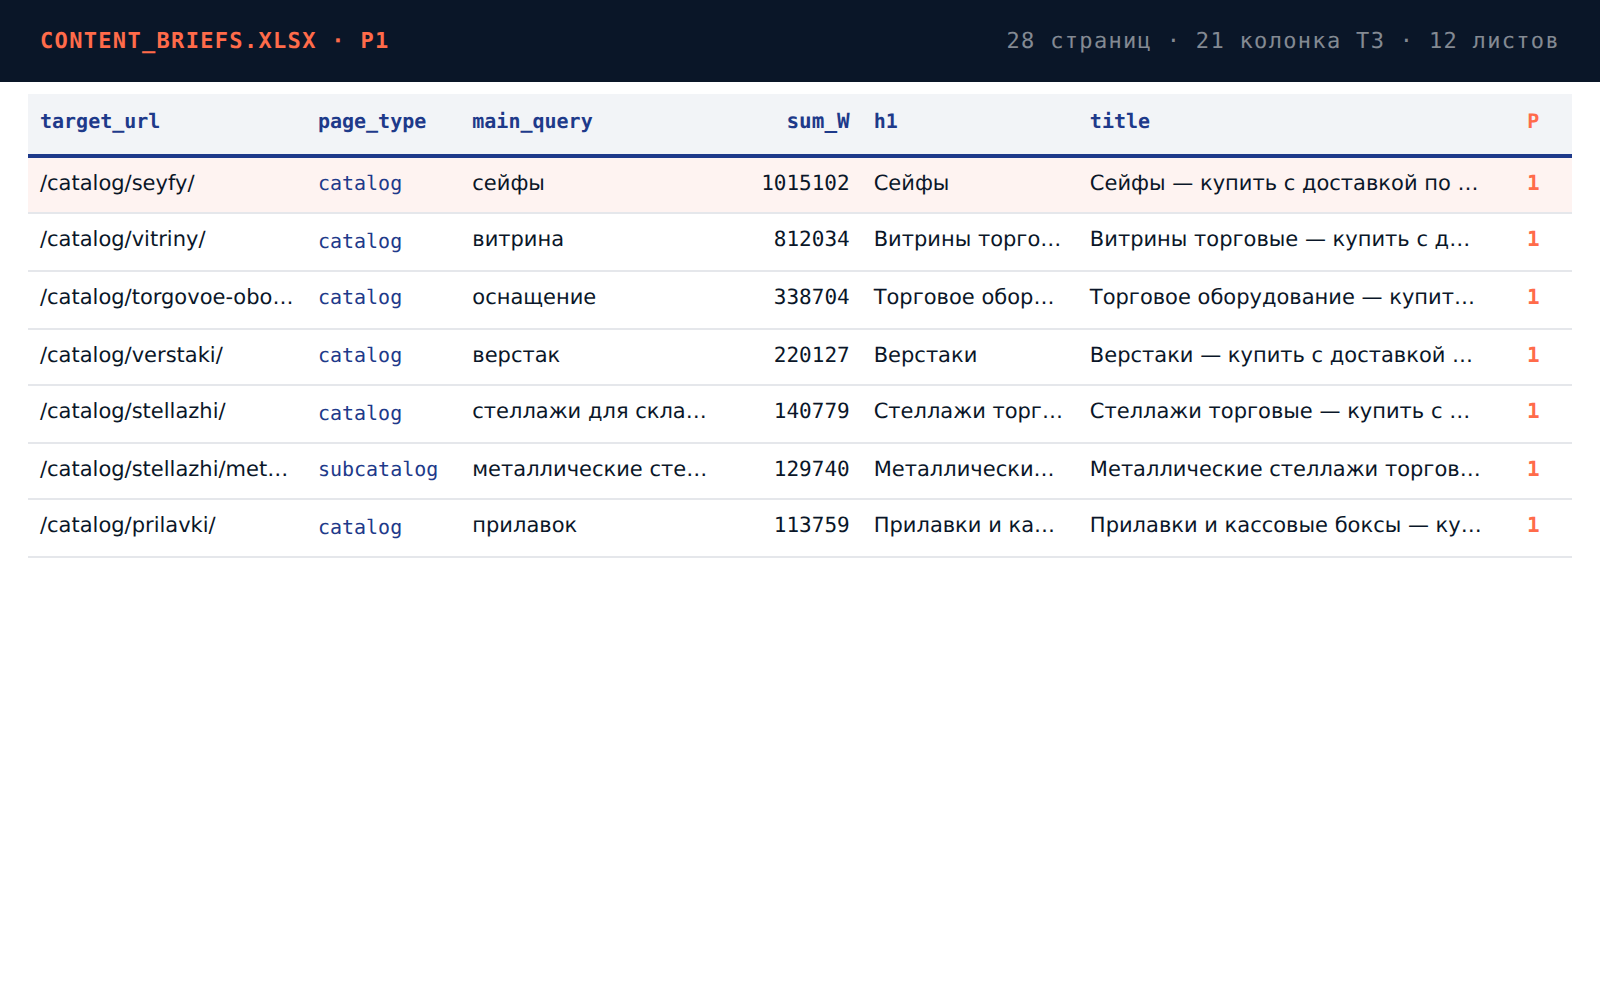Click the main query cell прилавок

pyautogui.click(x=524, y=525)
